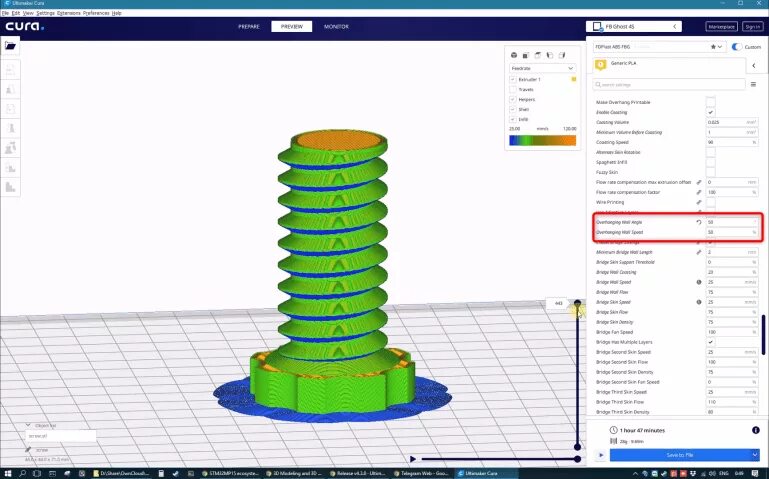The image size is (769, 479).
Task: Click revert arrow for Overhanging Wall Angle
Action: click(x=698, y=222)
